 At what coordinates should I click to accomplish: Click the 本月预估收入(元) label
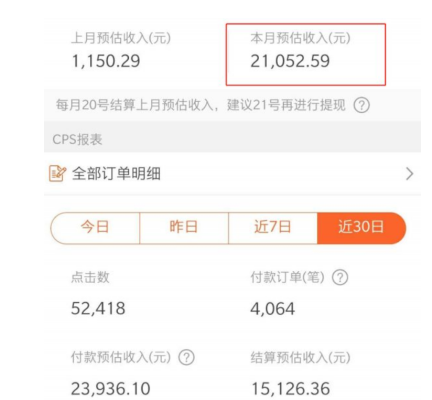tap(301, 38)
